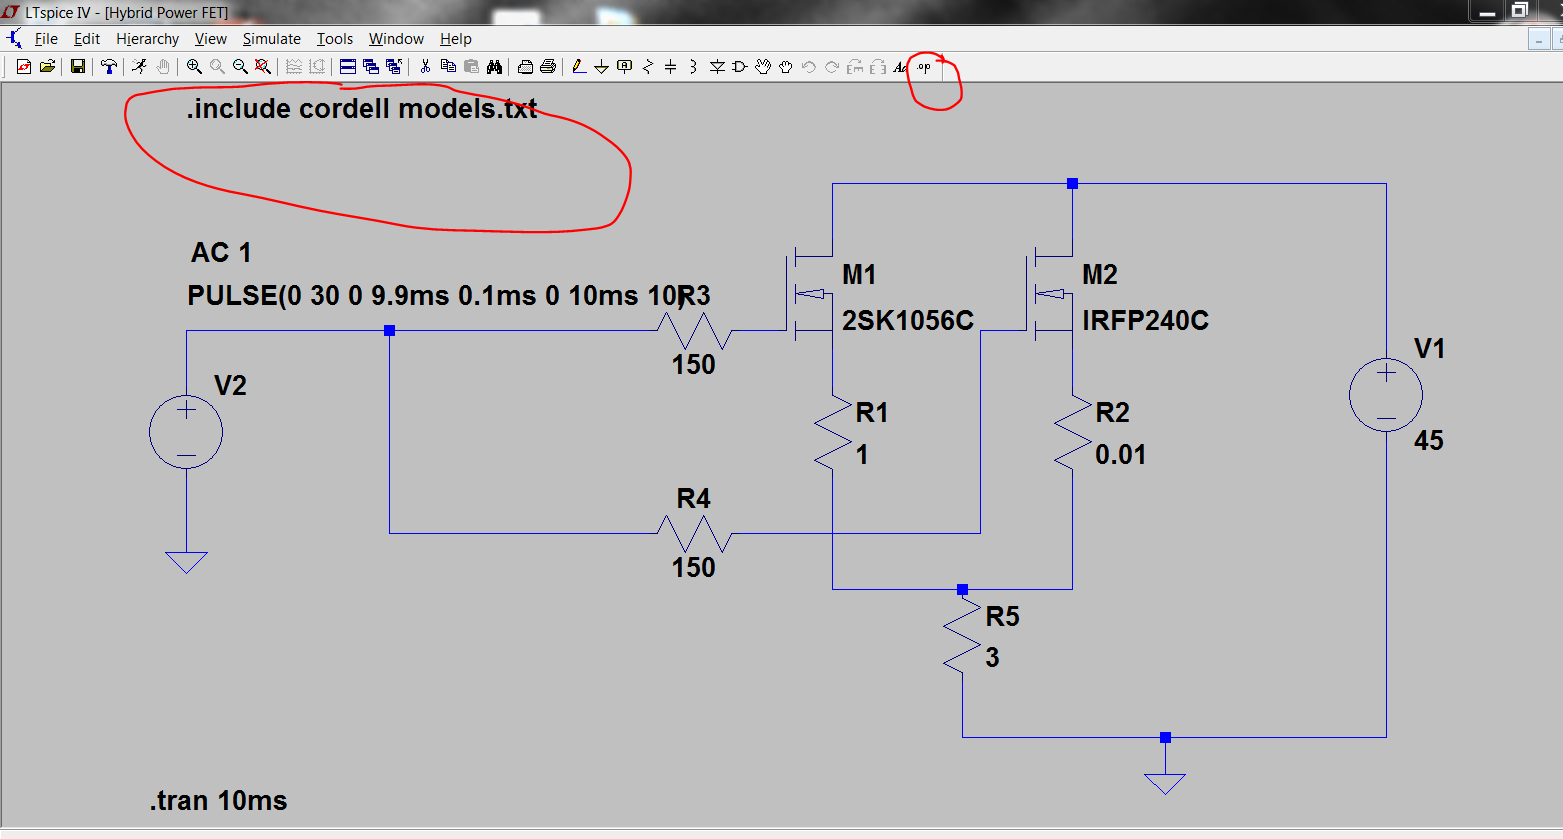Copy with the duplicate pages icon
This screenshot has width=1563, height=839.
click(448, 67)
